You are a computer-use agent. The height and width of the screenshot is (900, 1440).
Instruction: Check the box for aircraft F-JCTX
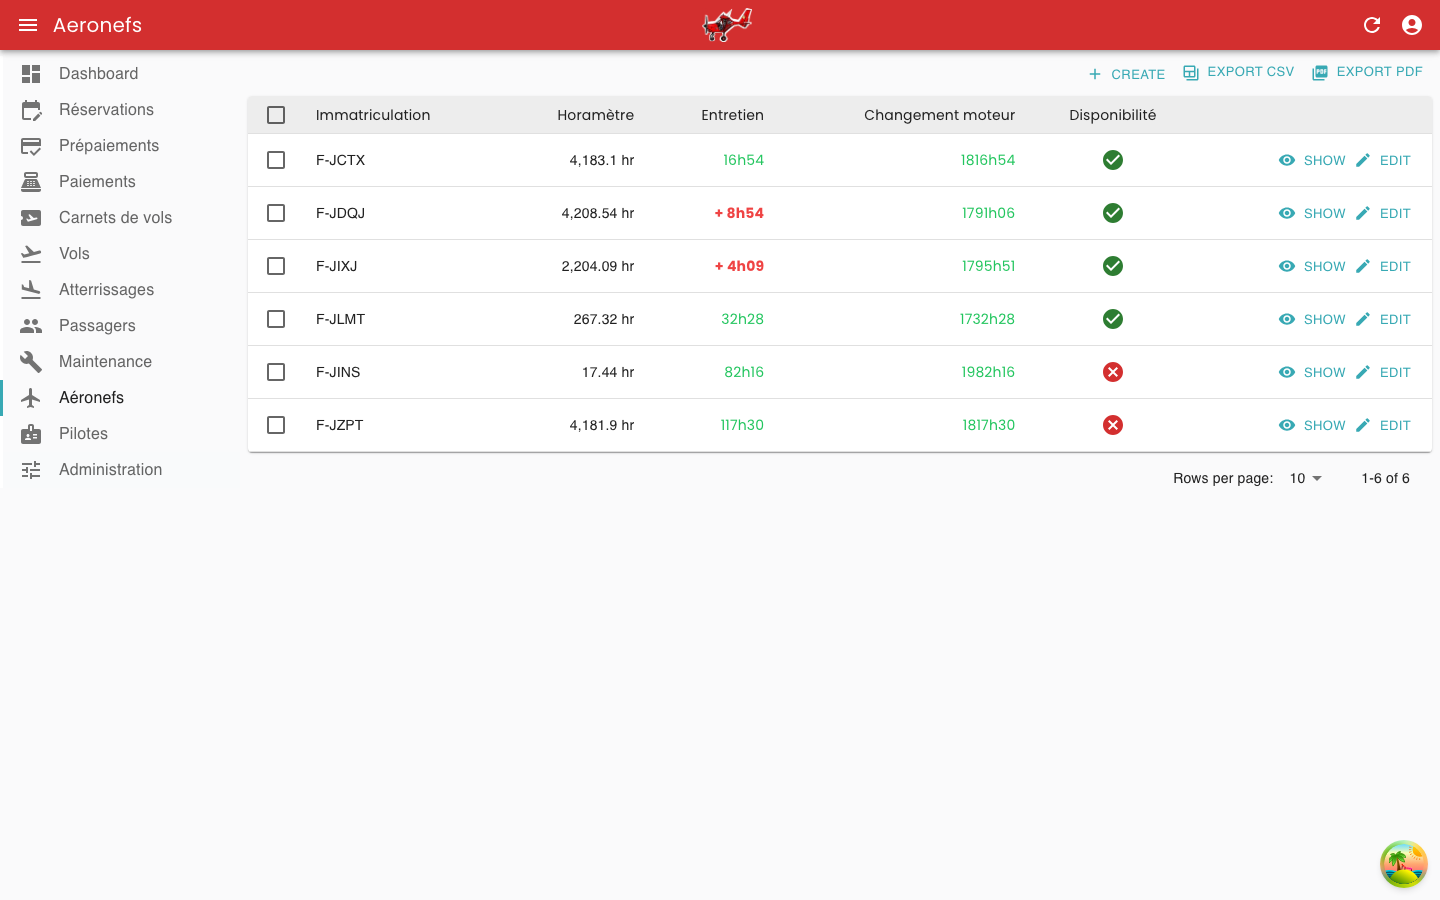pyautogui.click(x=276, y=160)
